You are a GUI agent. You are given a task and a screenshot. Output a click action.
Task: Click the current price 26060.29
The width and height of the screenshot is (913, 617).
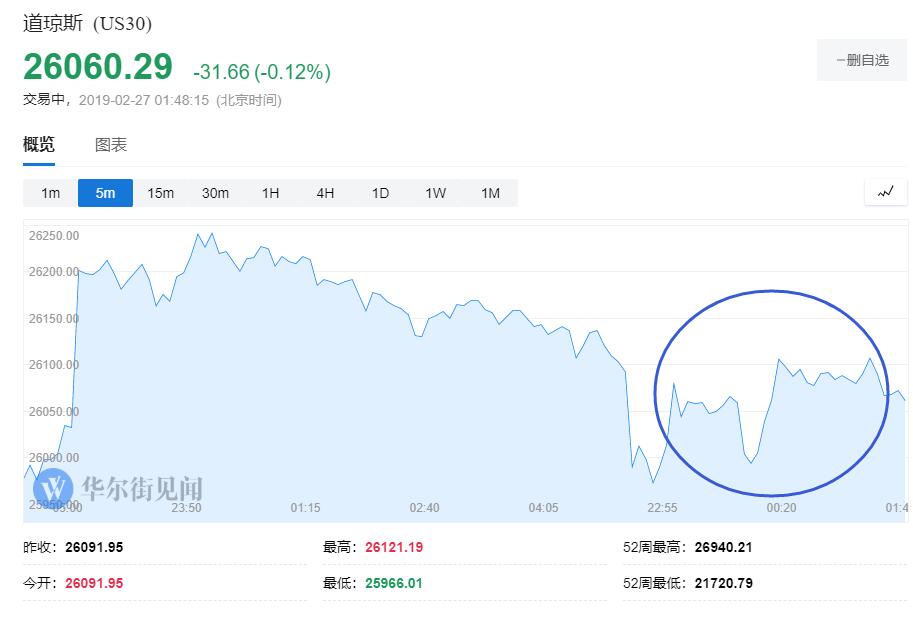click(x=98, y=67)
